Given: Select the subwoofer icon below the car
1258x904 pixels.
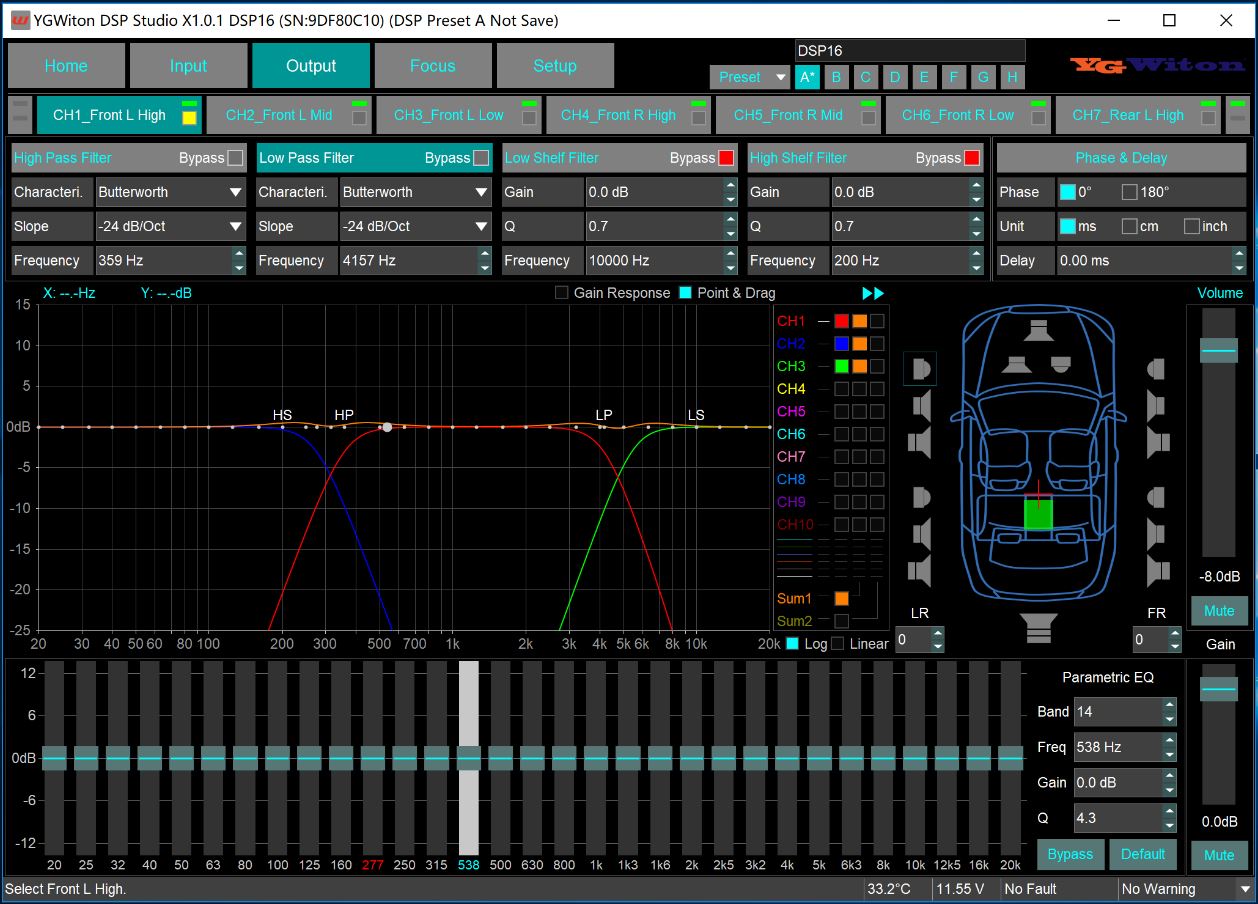Looking at the screenshot, I should tap(1039, 629).
